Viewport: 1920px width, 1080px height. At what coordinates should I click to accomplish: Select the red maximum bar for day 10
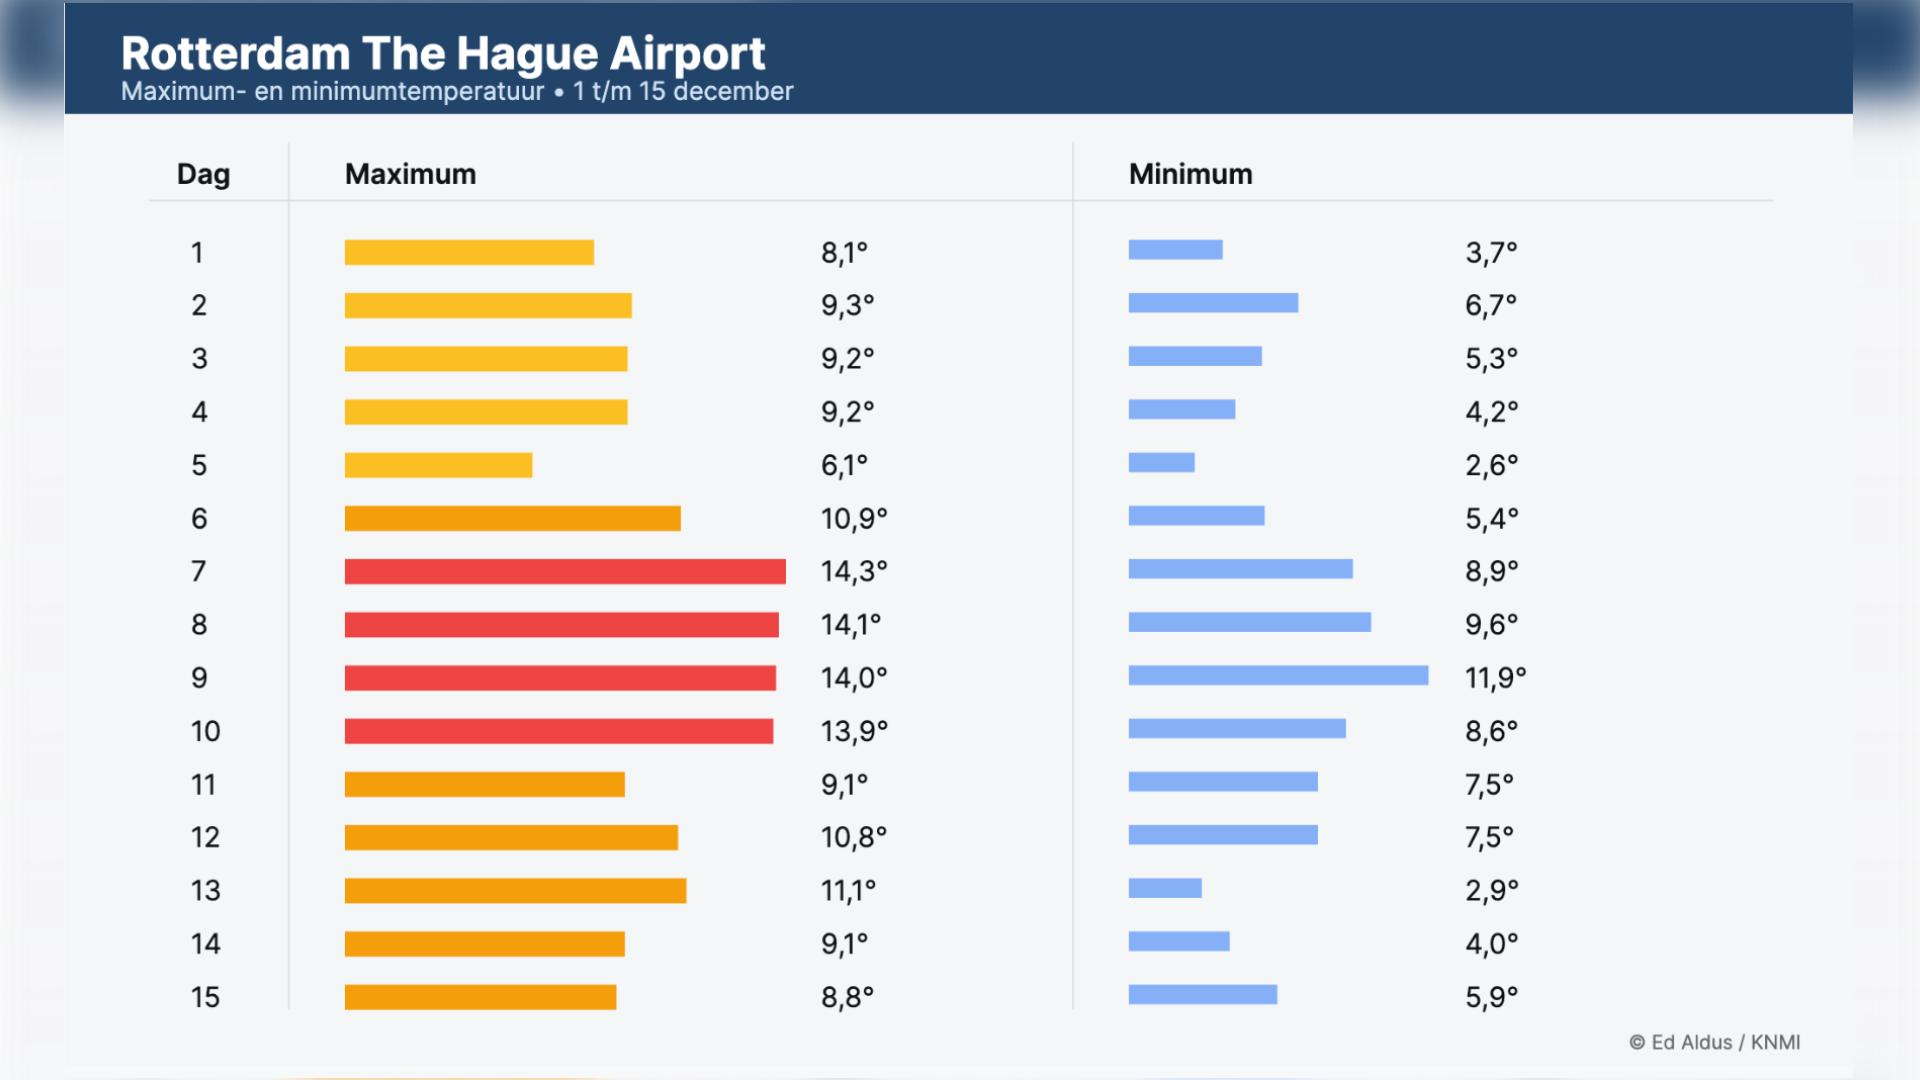click(x=558, y=731)
